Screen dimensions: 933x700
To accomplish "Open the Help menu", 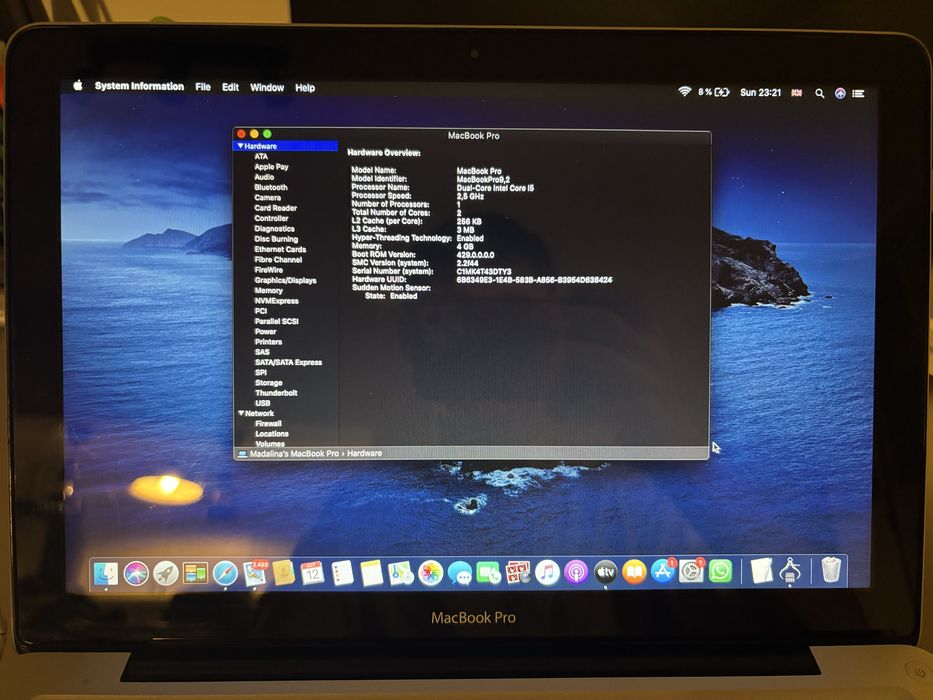I will coord(305,88).
